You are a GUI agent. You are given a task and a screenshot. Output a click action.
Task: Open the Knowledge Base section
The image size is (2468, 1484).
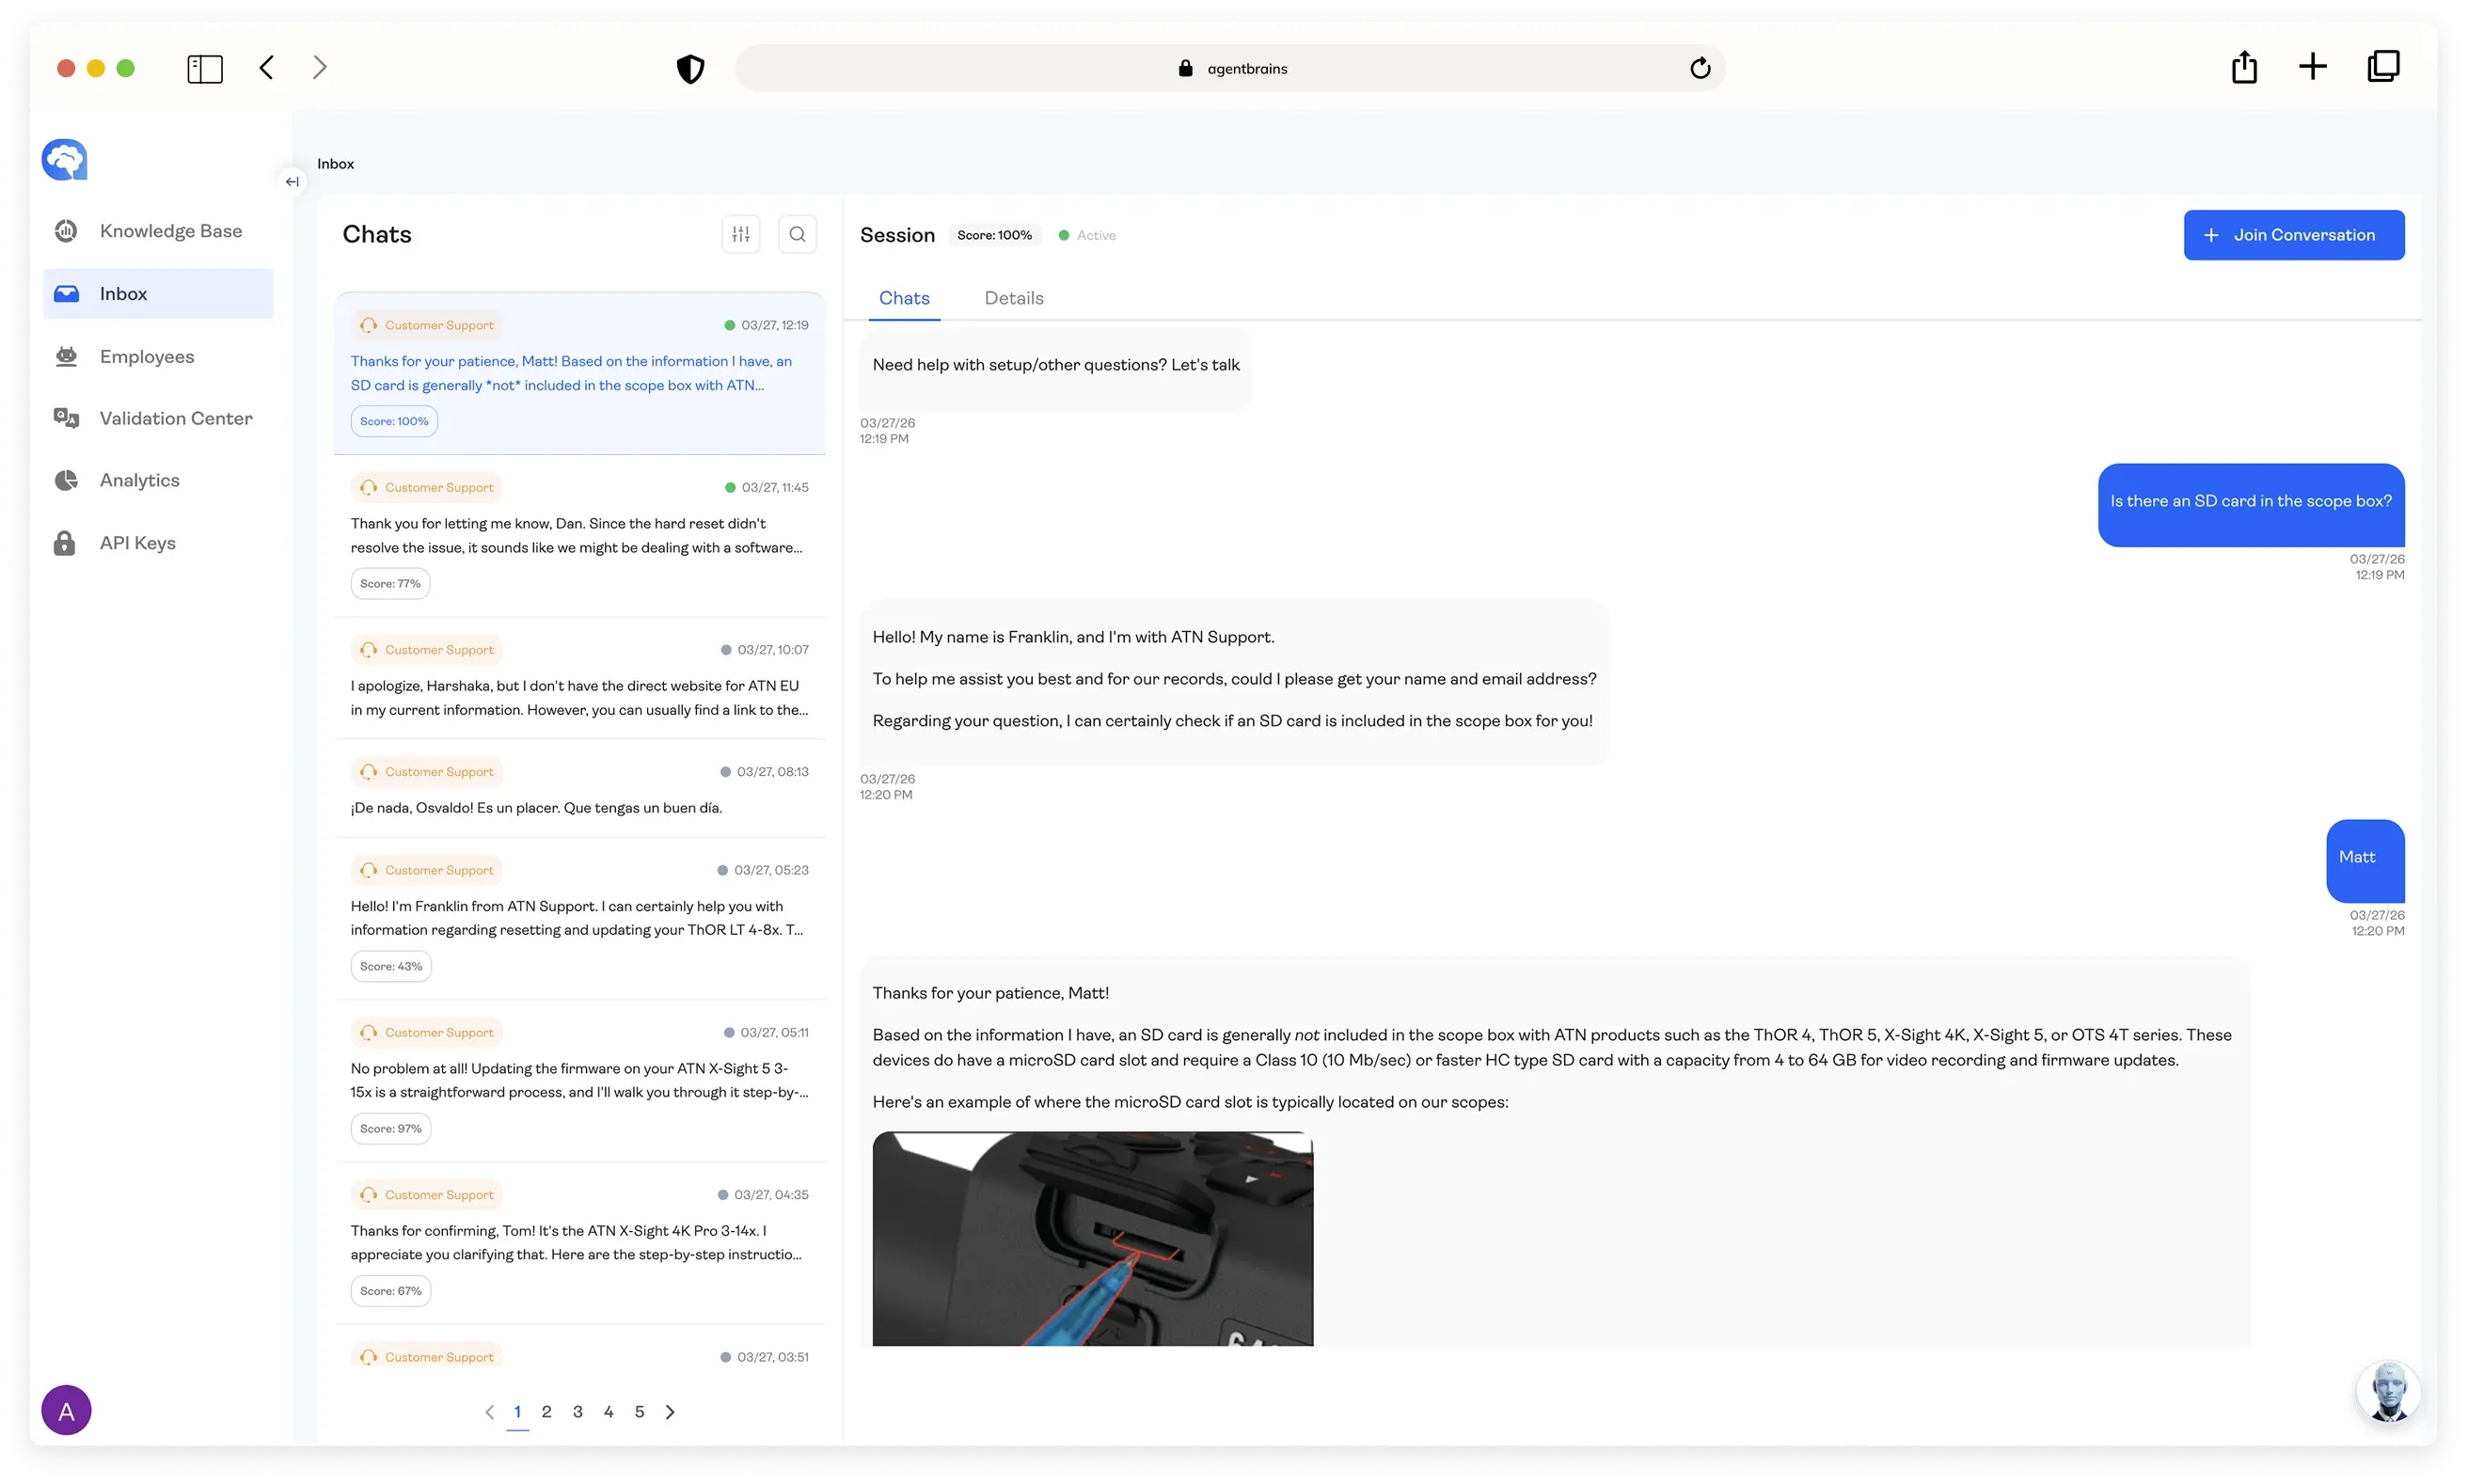pos(158,231)
